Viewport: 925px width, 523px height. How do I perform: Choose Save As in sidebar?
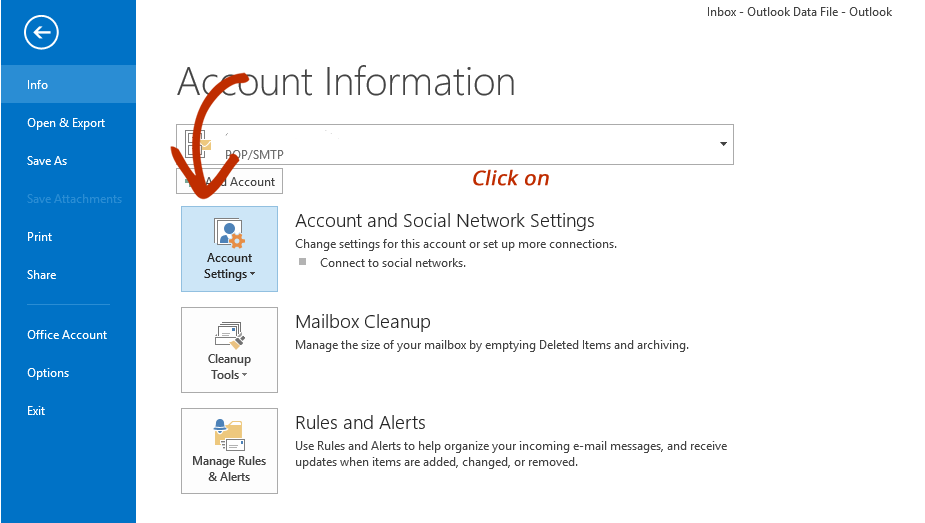(68, 160)
